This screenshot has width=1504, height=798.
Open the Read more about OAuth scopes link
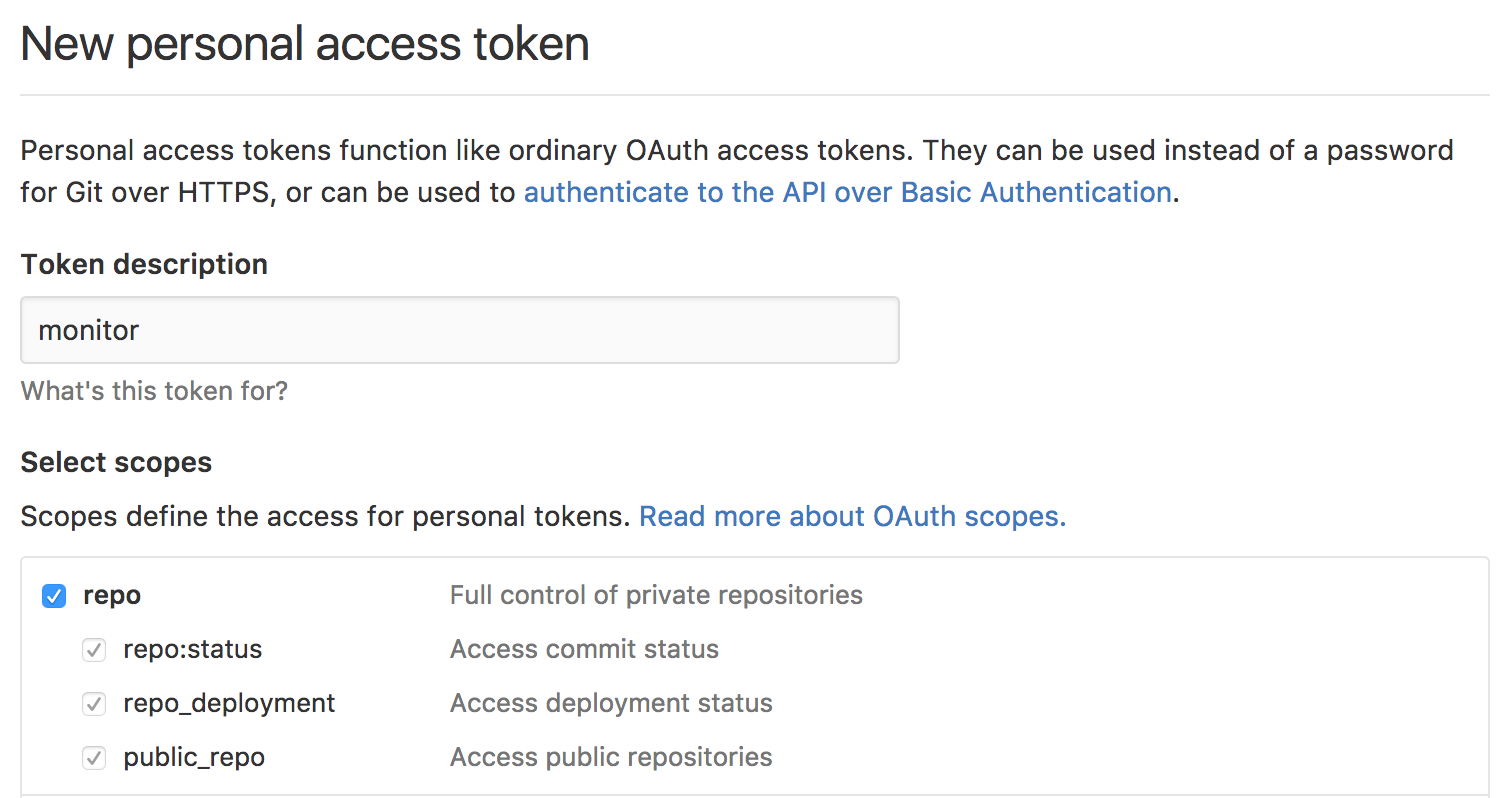(x=851, y=516)
